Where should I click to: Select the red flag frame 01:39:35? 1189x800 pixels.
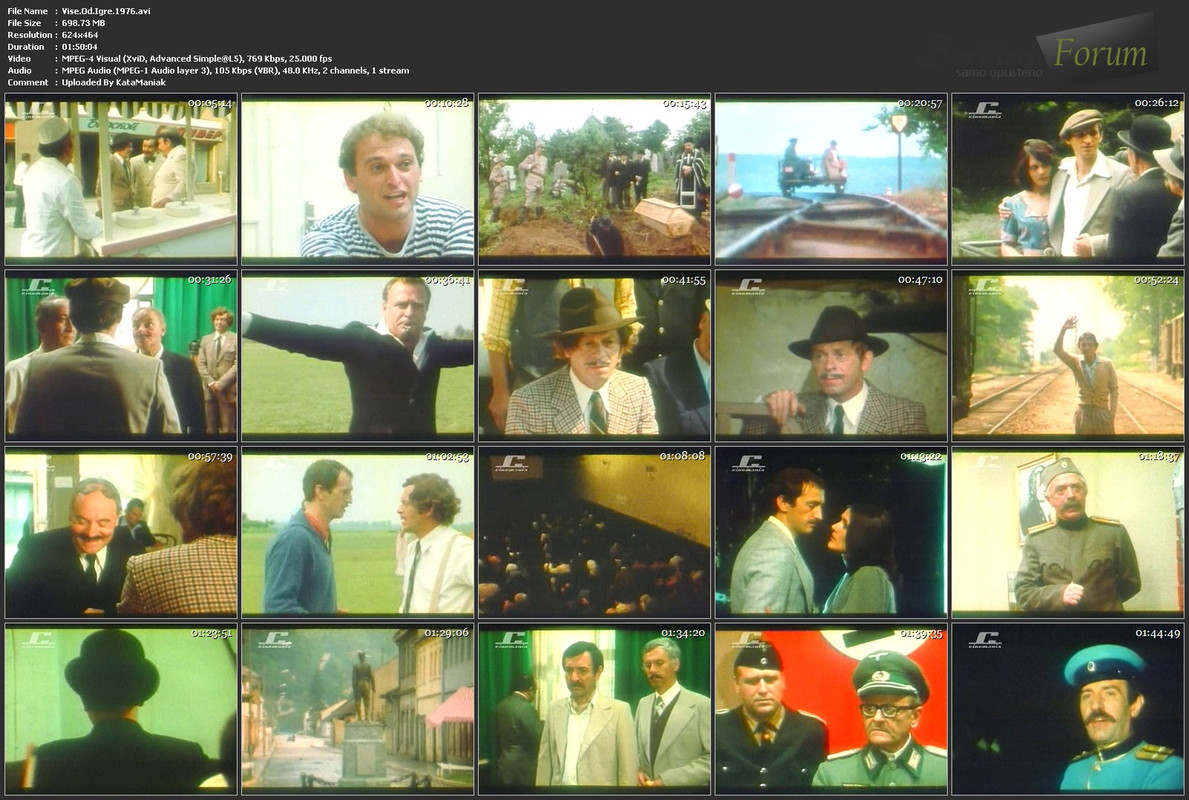831,709
